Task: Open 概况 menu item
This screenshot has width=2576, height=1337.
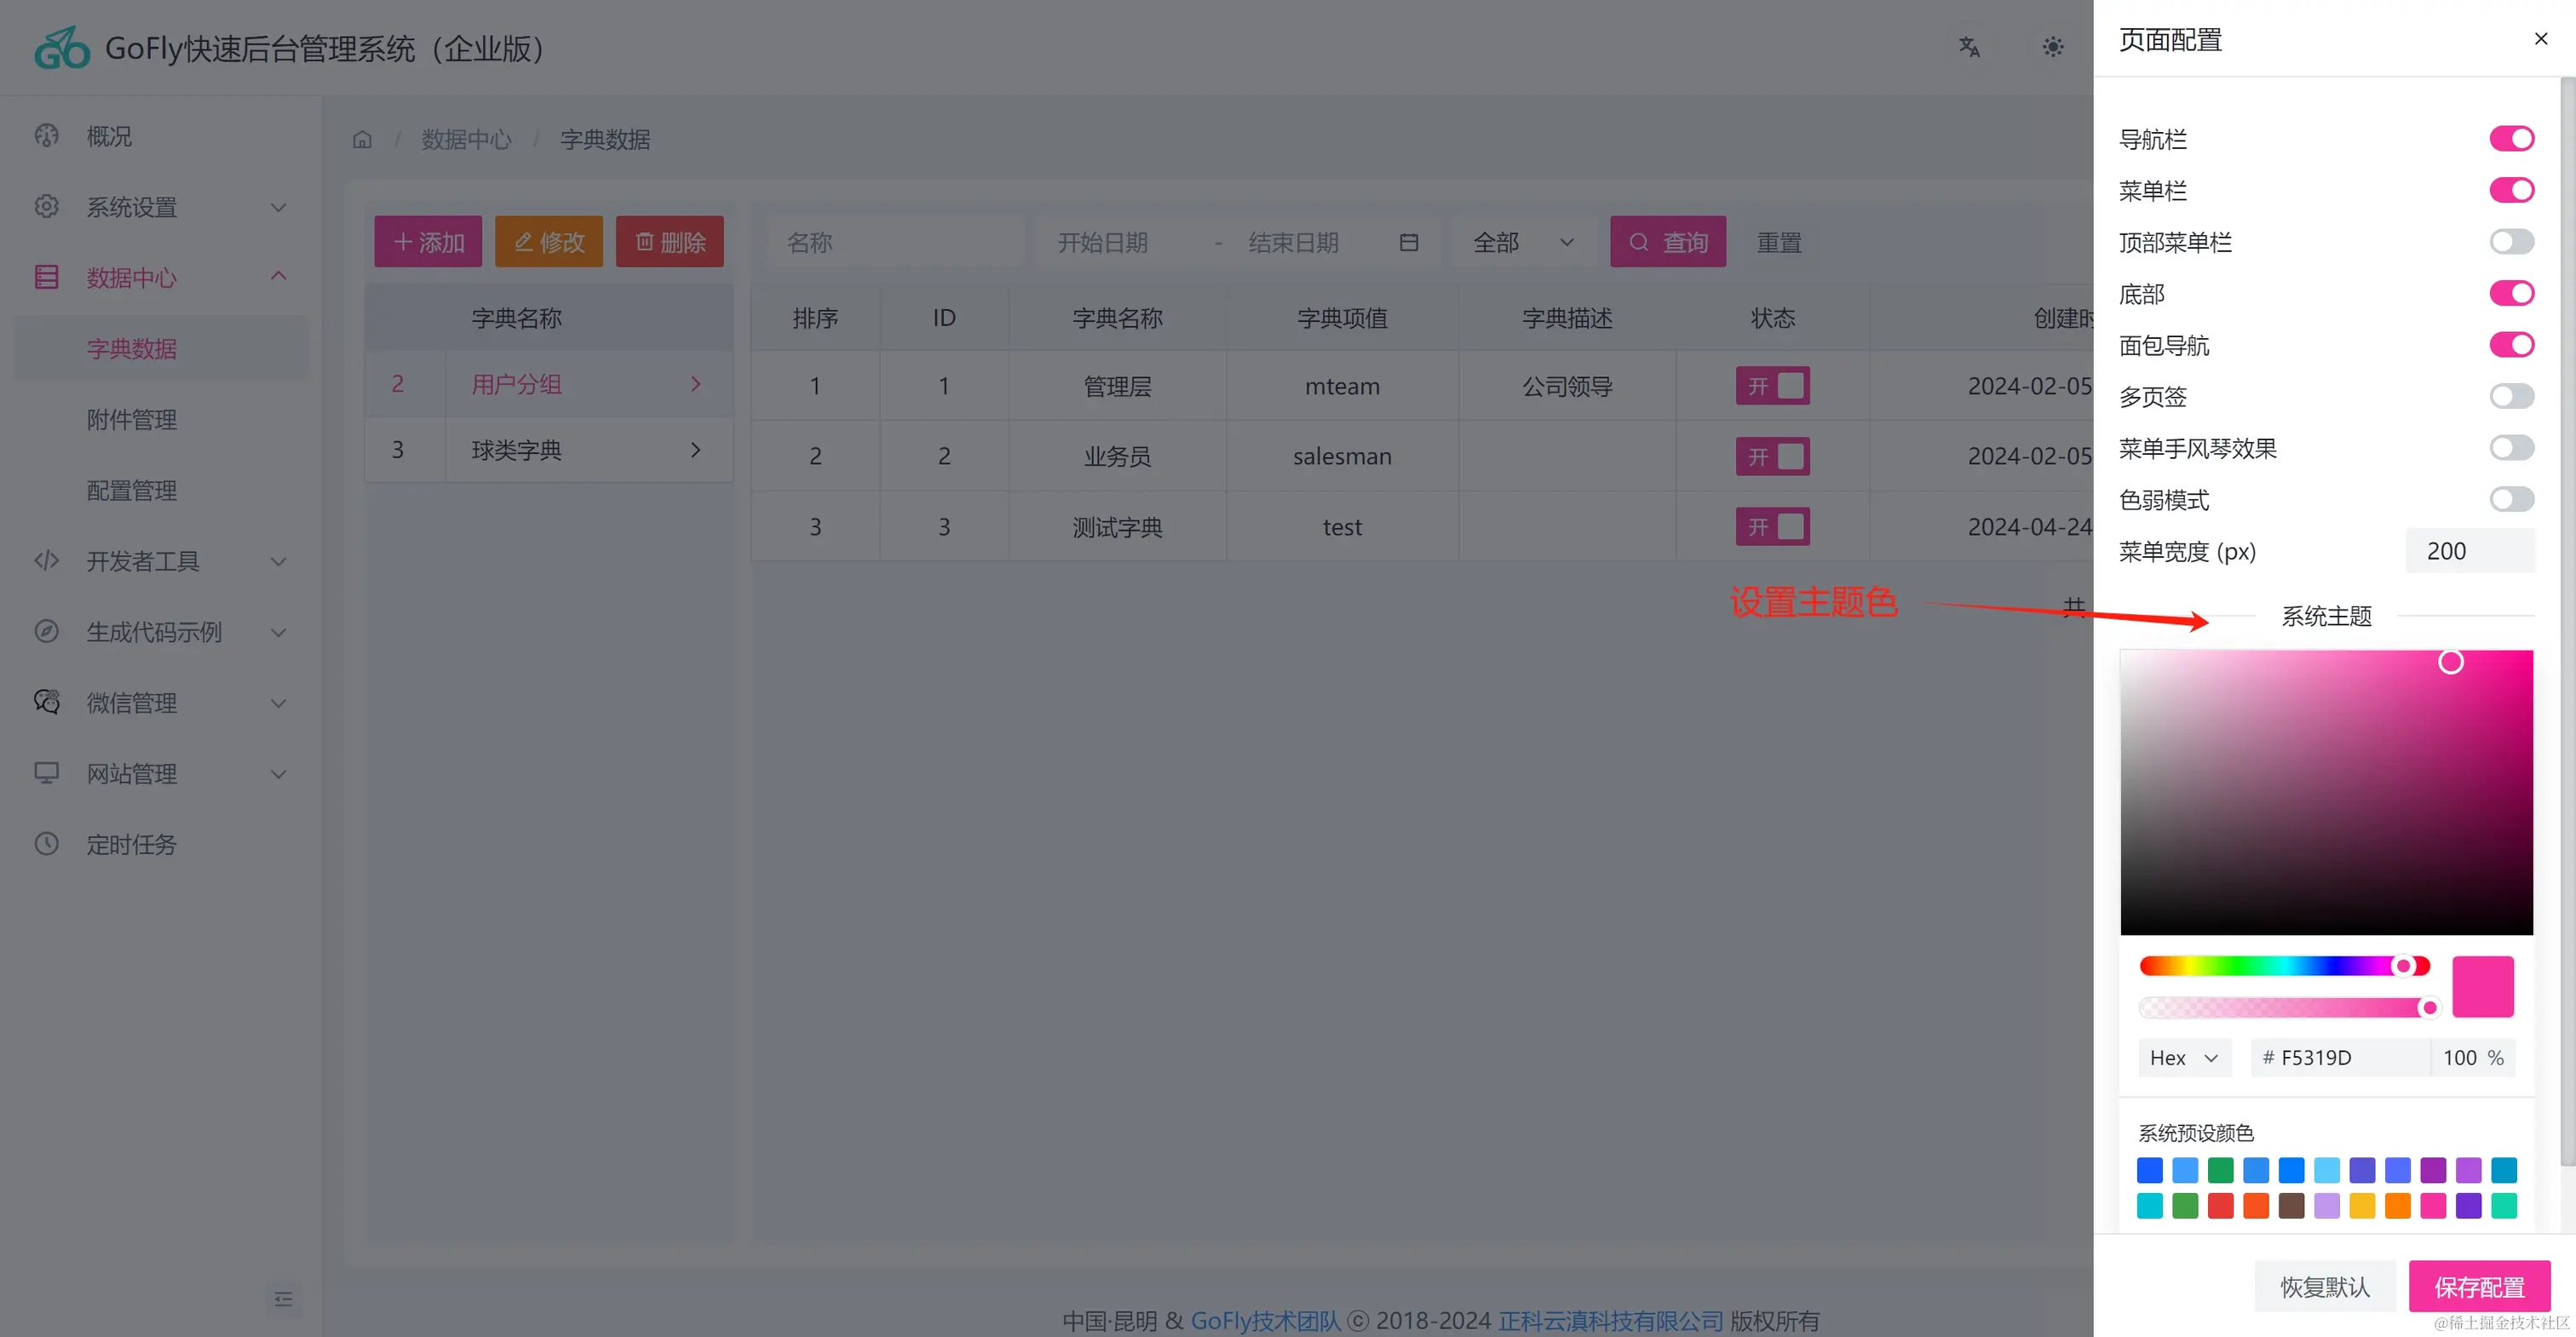Action: [x=161, y=136]
